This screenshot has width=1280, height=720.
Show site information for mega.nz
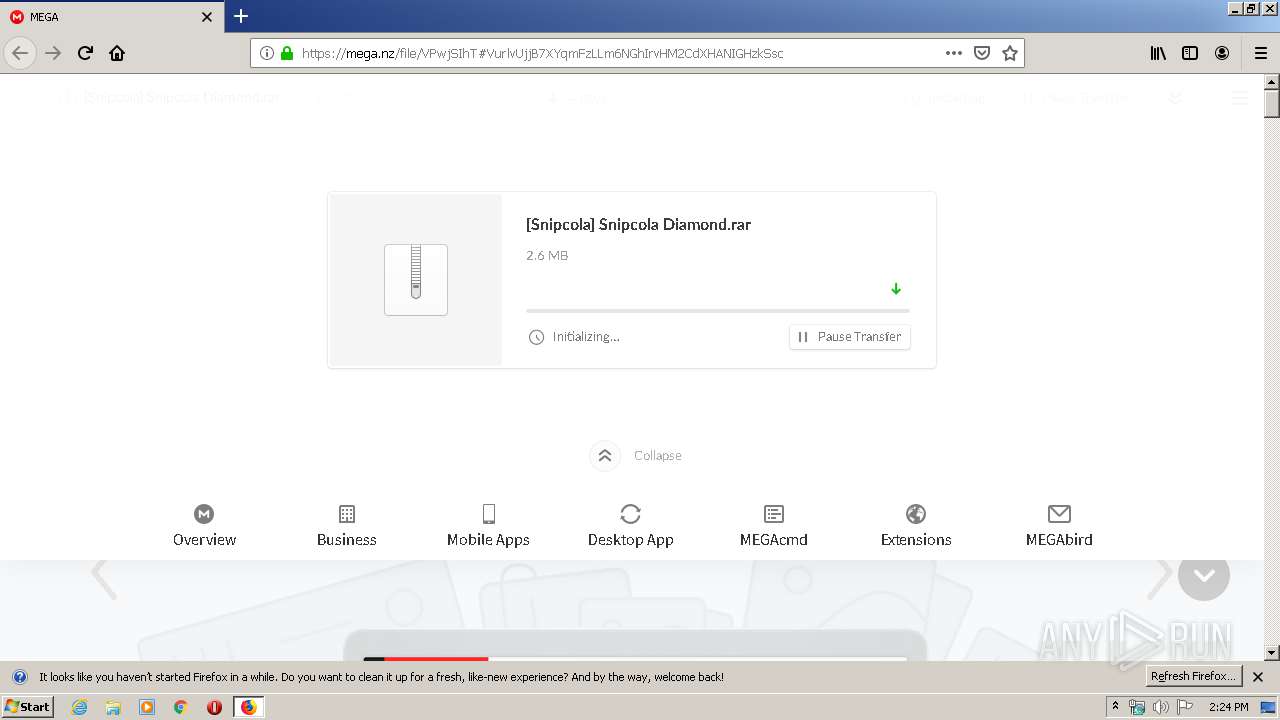267,53
